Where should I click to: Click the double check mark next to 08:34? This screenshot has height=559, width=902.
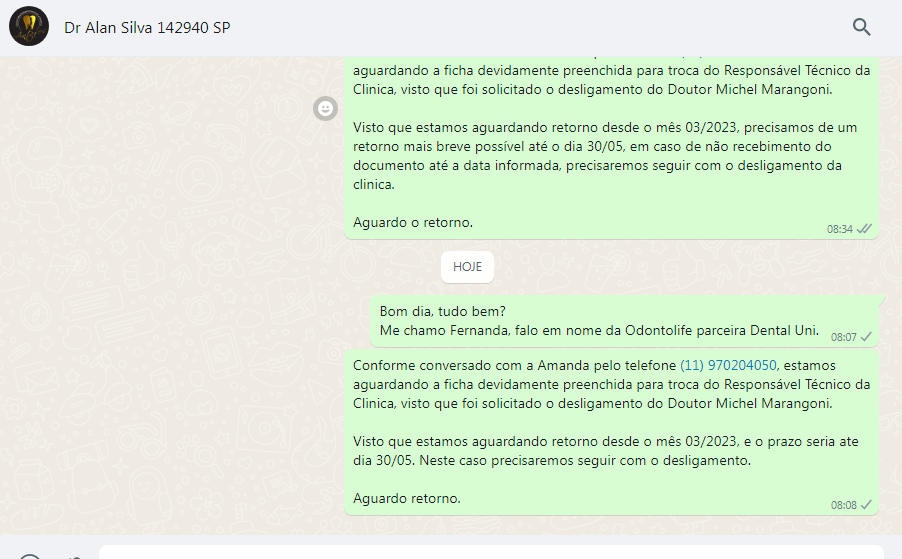tap(864, 229)
